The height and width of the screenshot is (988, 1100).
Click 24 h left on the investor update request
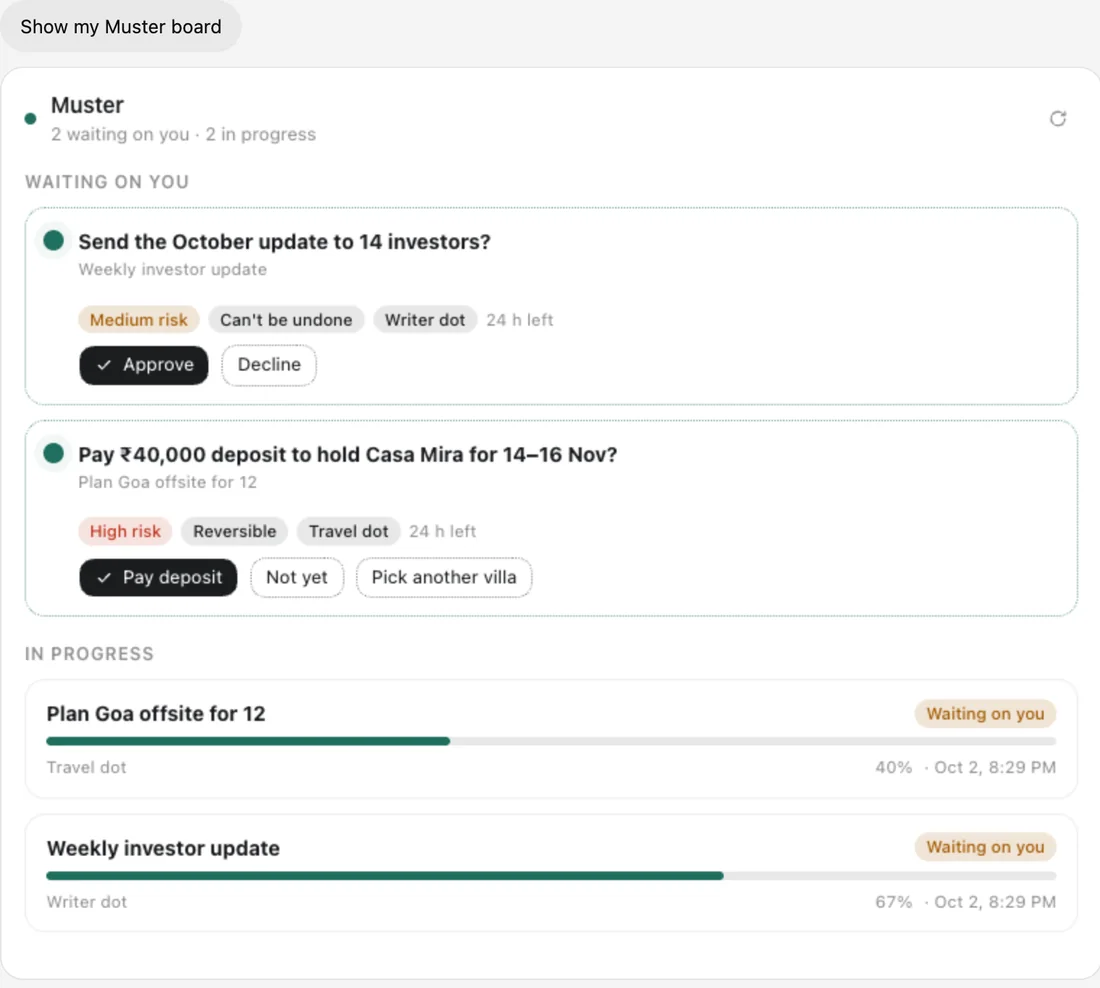520,320
